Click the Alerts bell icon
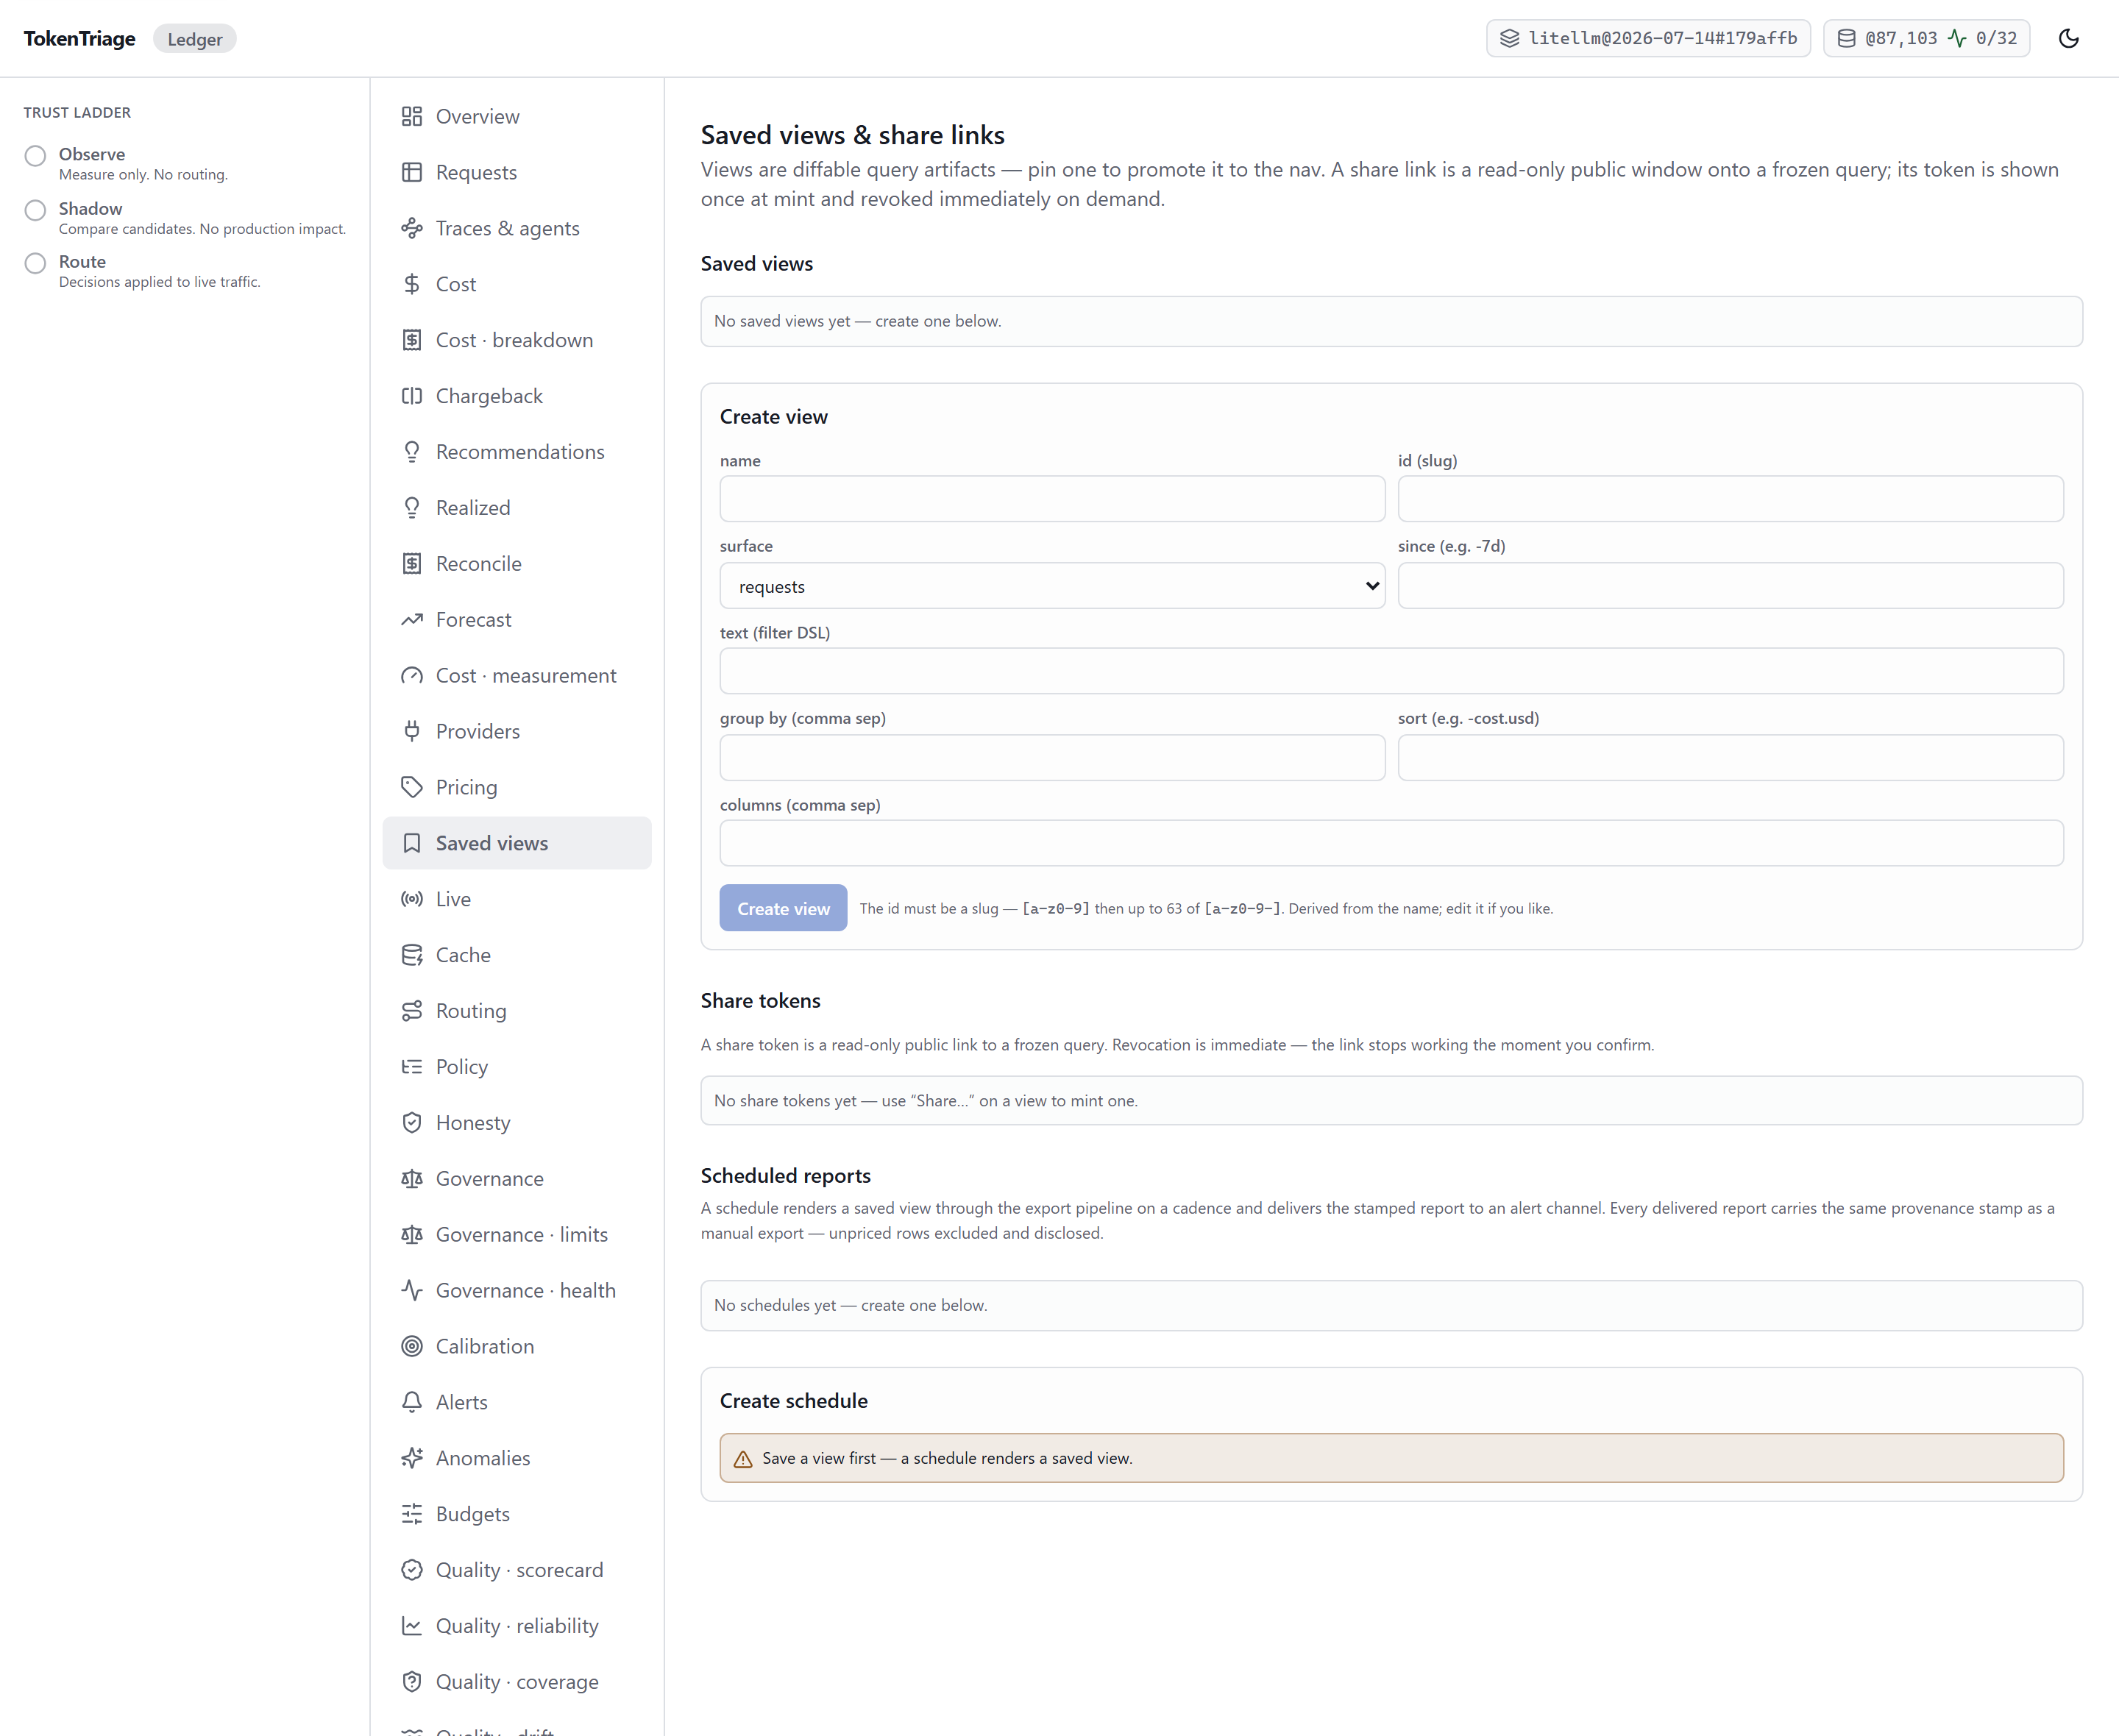The image size is (2119, 1736). coord(412,1402)
